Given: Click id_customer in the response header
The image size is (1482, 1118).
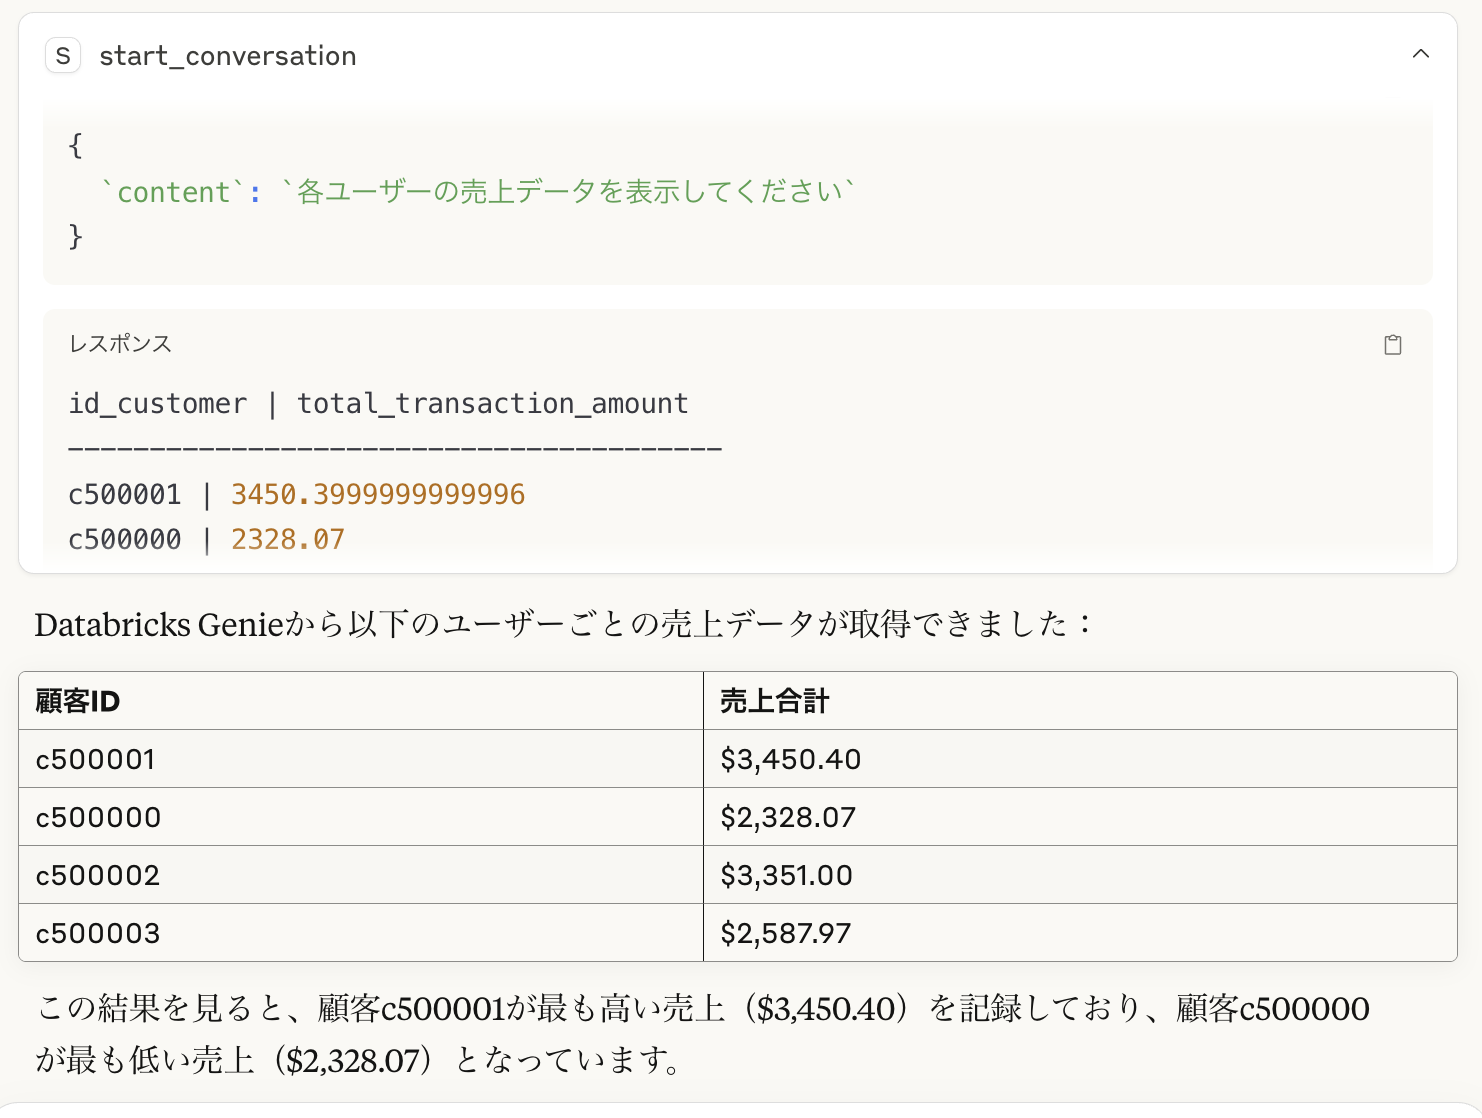Looking at the screenshot, I should tap(157, 403).
